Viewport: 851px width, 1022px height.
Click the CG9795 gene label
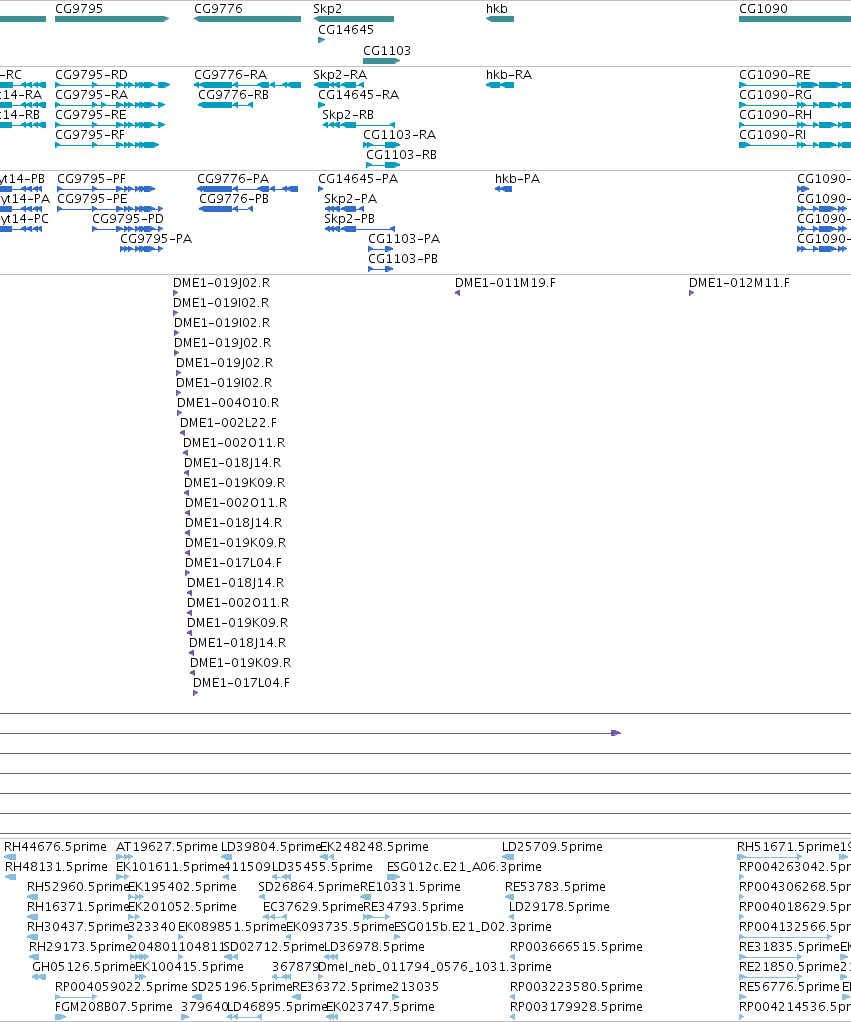click(79, 8)
